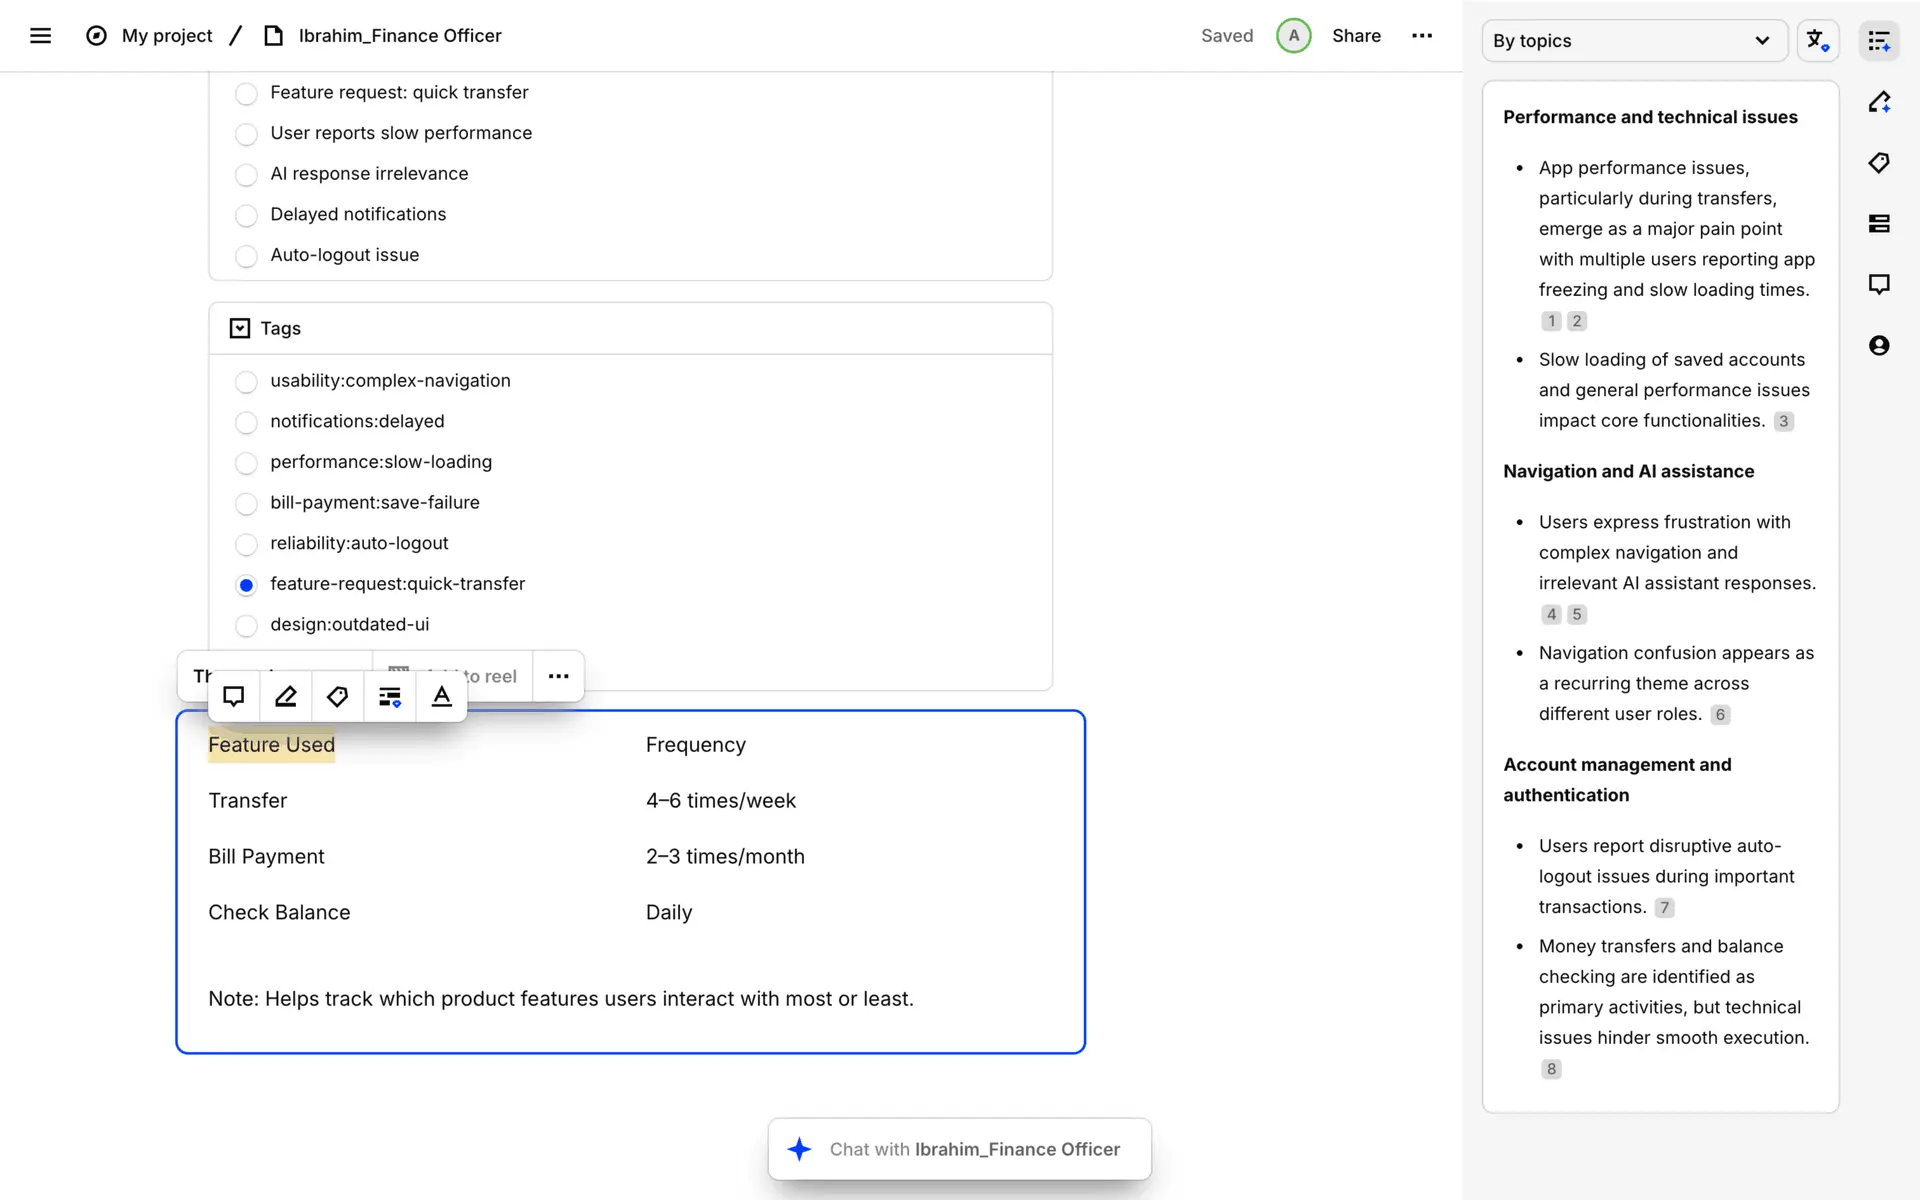Deselect the feature-request:quick-transfer radio
Image resolution: width=1920 pixels, height=1200 pixels.
pyautogui.click(x=246, y=585)
